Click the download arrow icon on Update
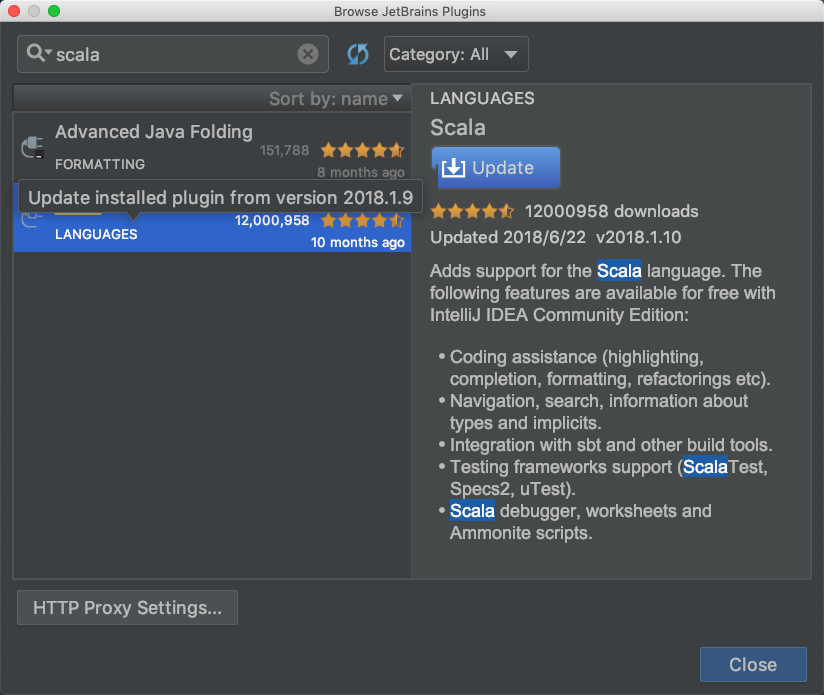Viewport: 824px width, 695px height. [x=453, y=168]
